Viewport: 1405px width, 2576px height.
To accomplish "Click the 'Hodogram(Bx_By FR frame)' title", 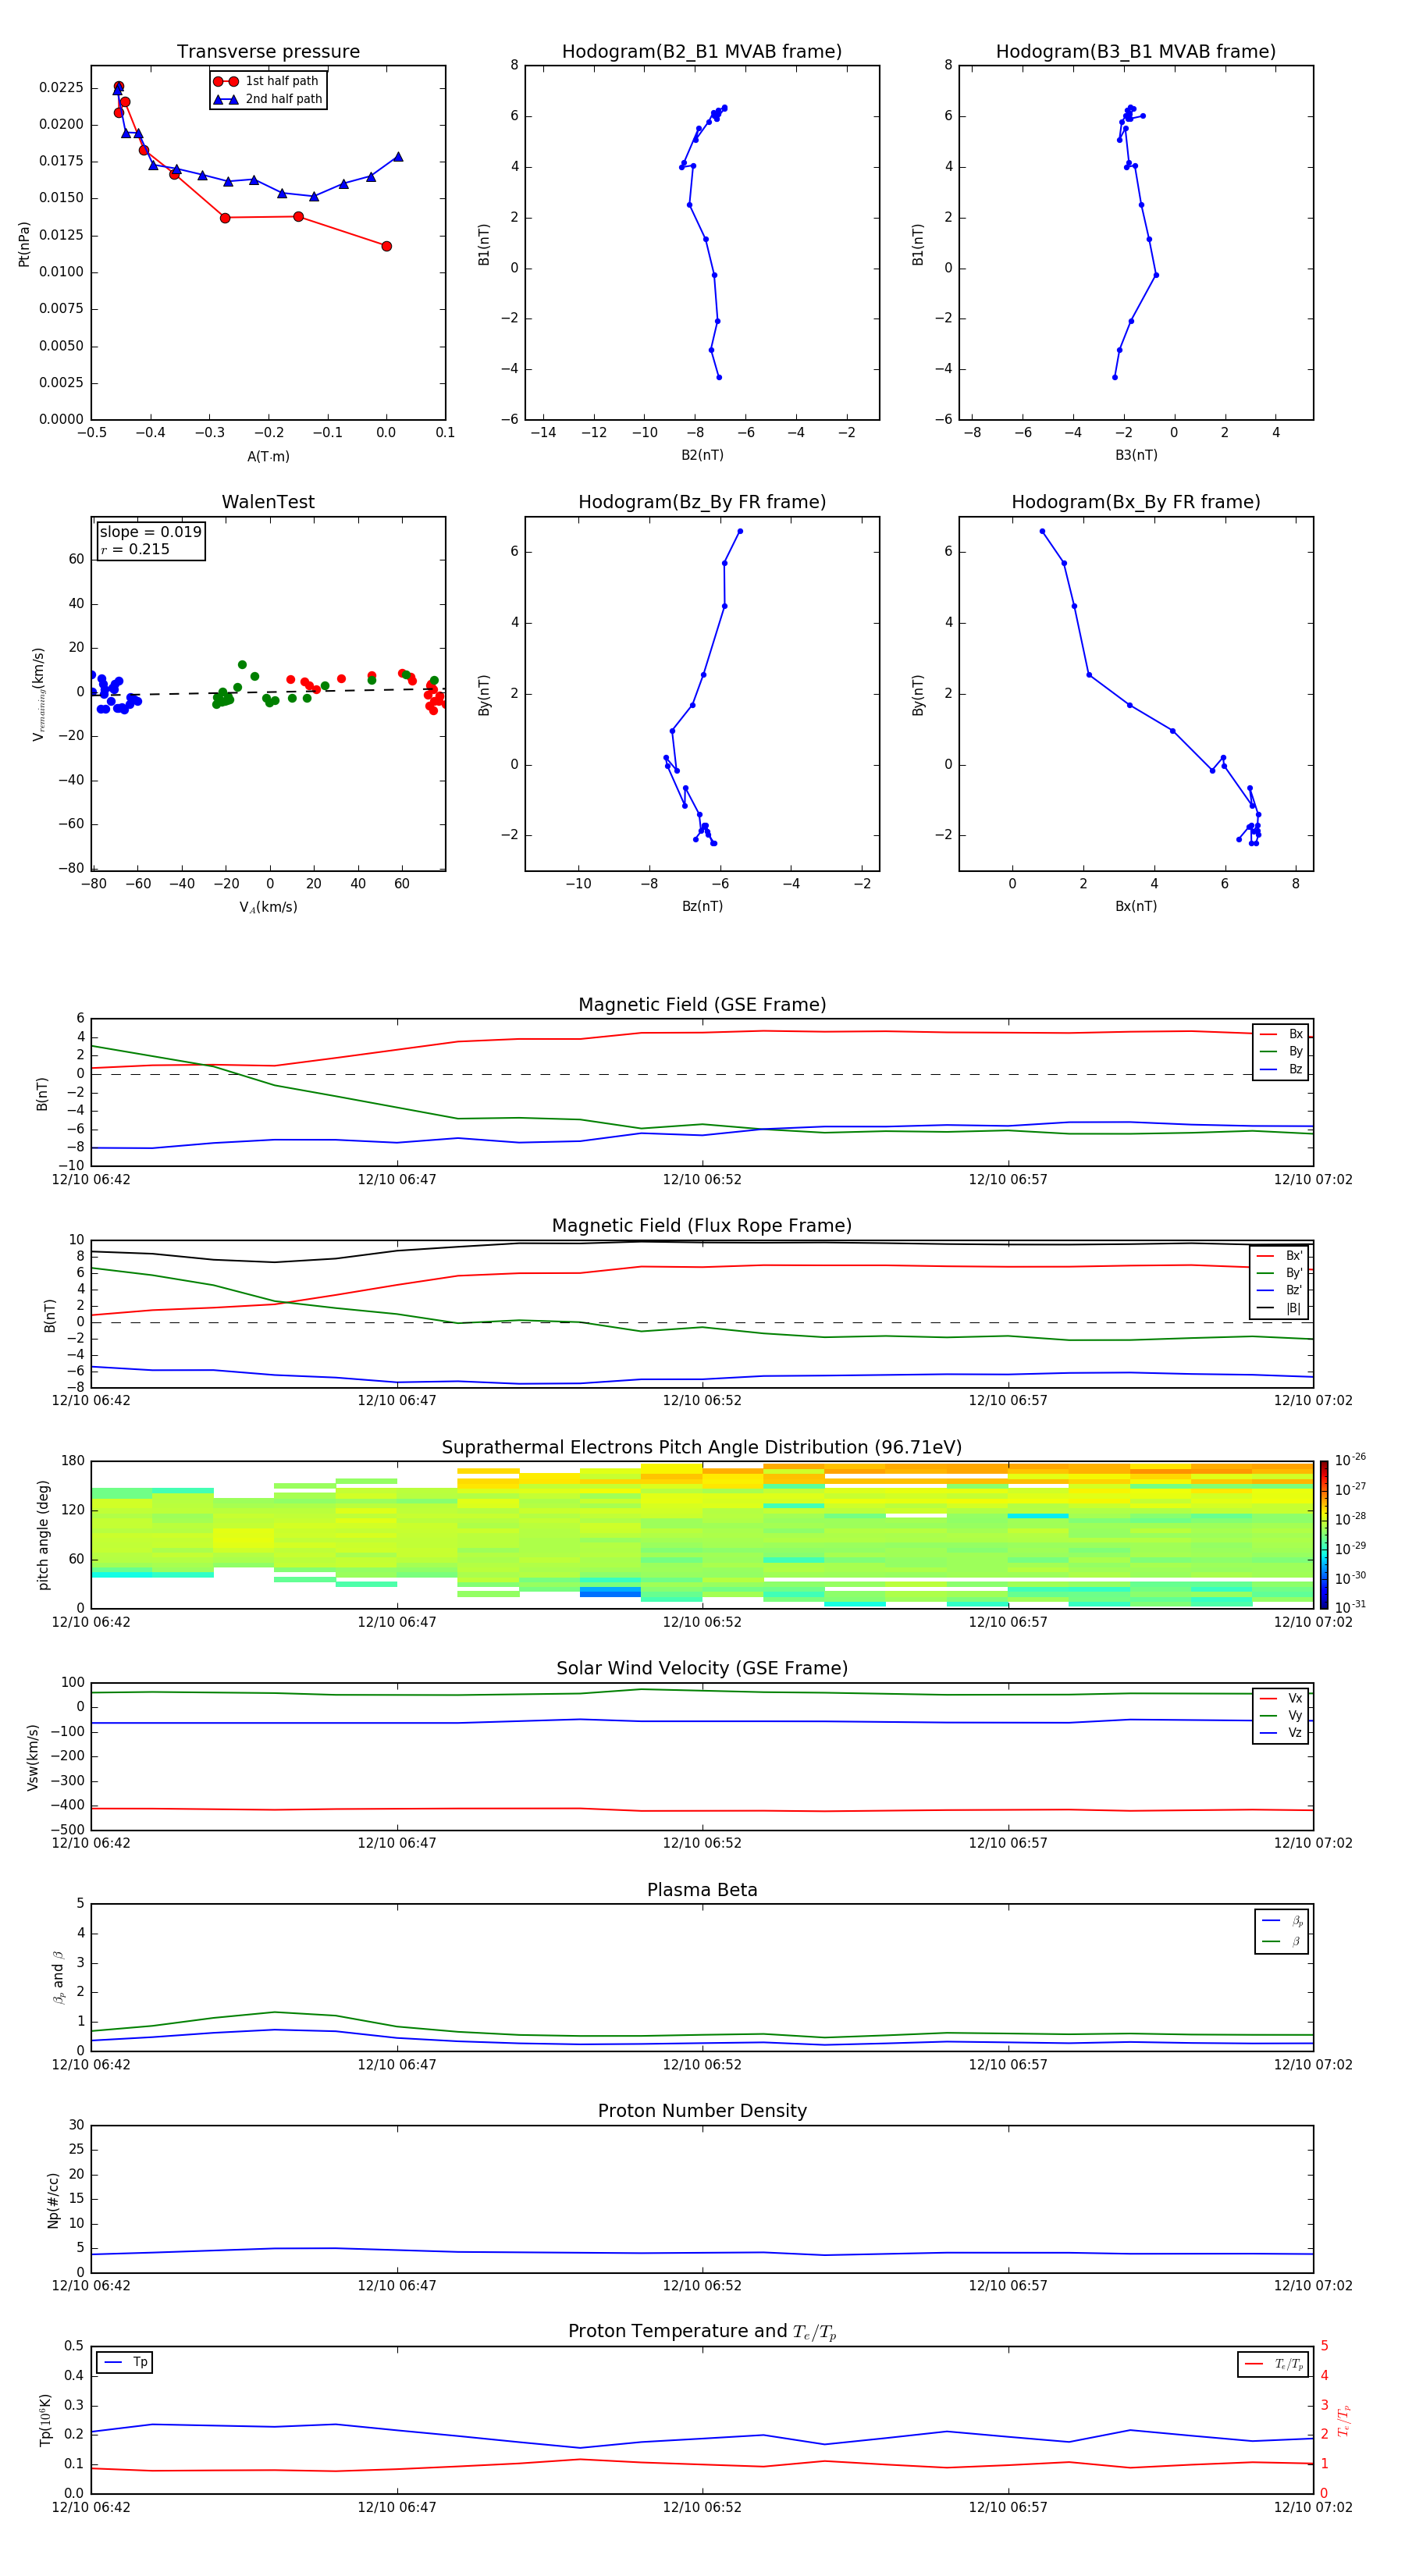I will [x=1136, y=502].
